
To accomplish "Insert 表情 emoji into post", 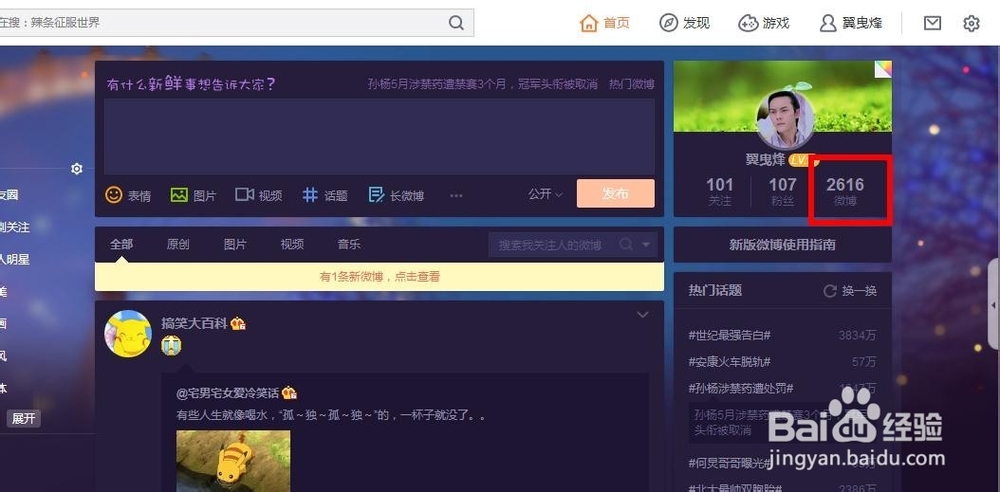I will pos(128,195).
